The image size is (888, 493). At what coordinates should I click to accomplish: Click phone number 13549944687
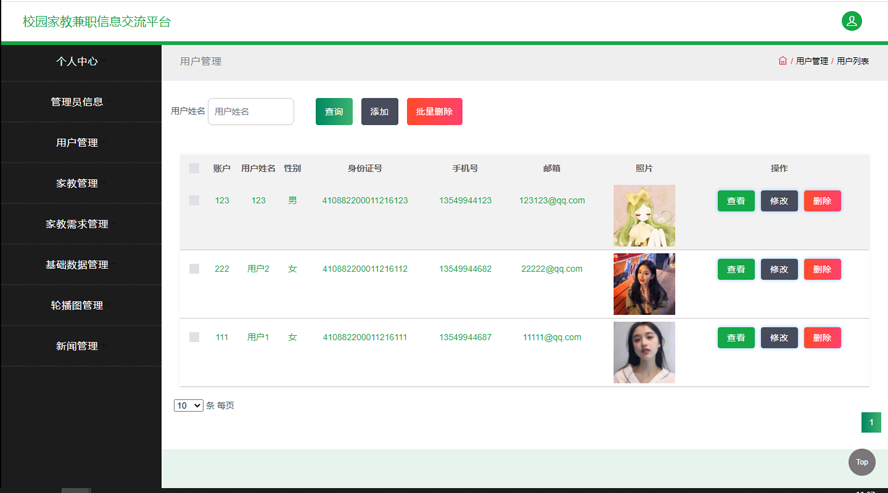click(465, 337)
